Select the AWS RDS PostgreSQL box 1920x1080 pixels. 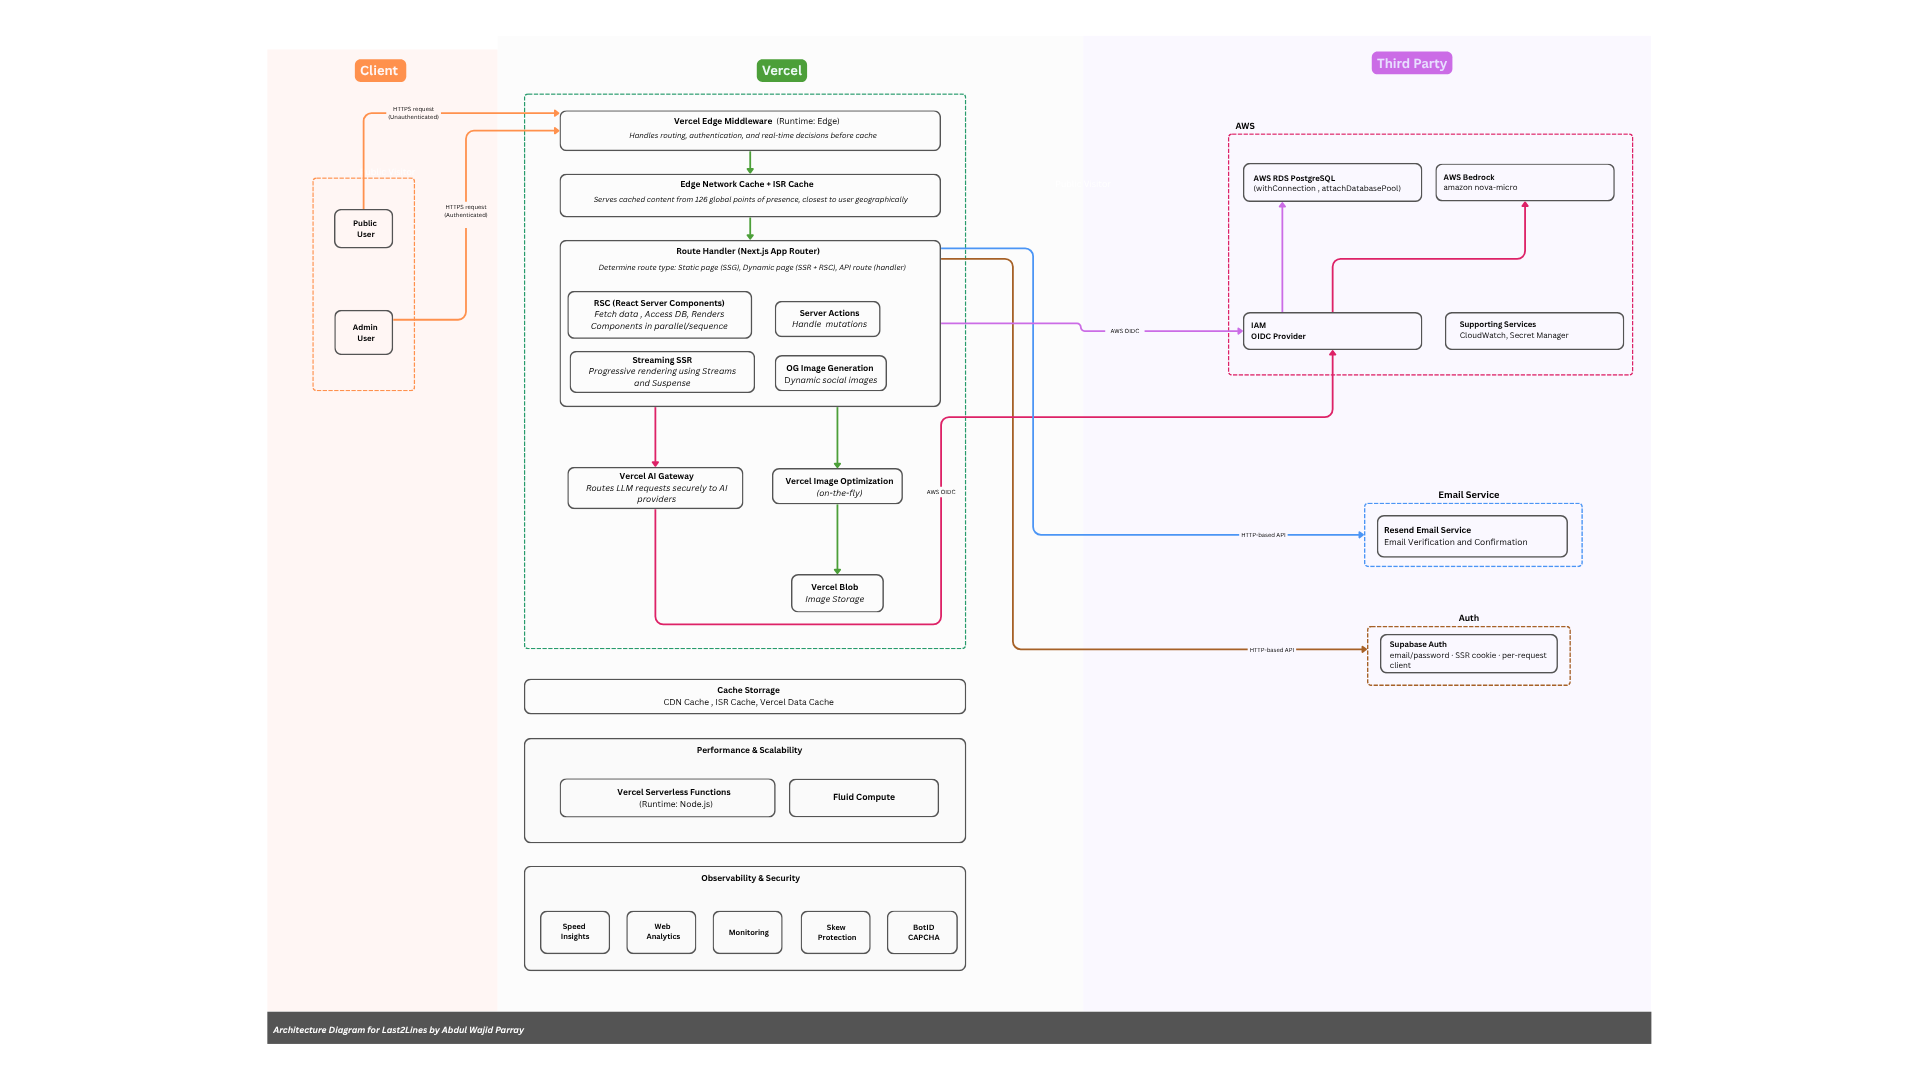coord(1332,183)
